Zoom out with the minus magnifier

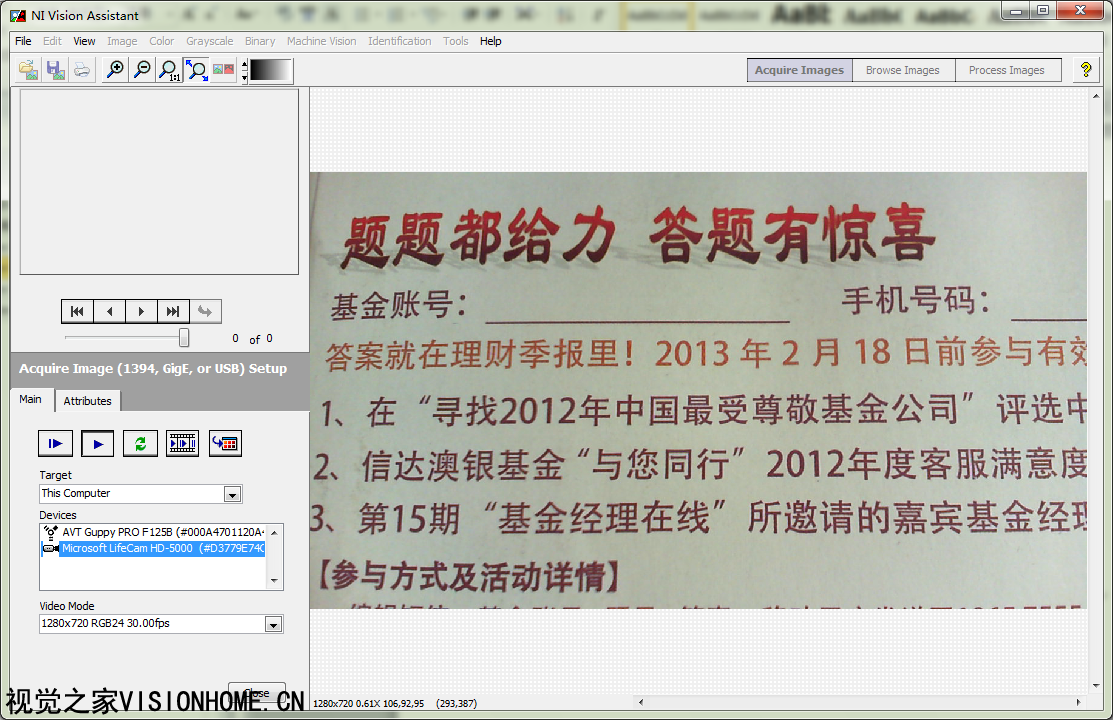tap(142, 70)
